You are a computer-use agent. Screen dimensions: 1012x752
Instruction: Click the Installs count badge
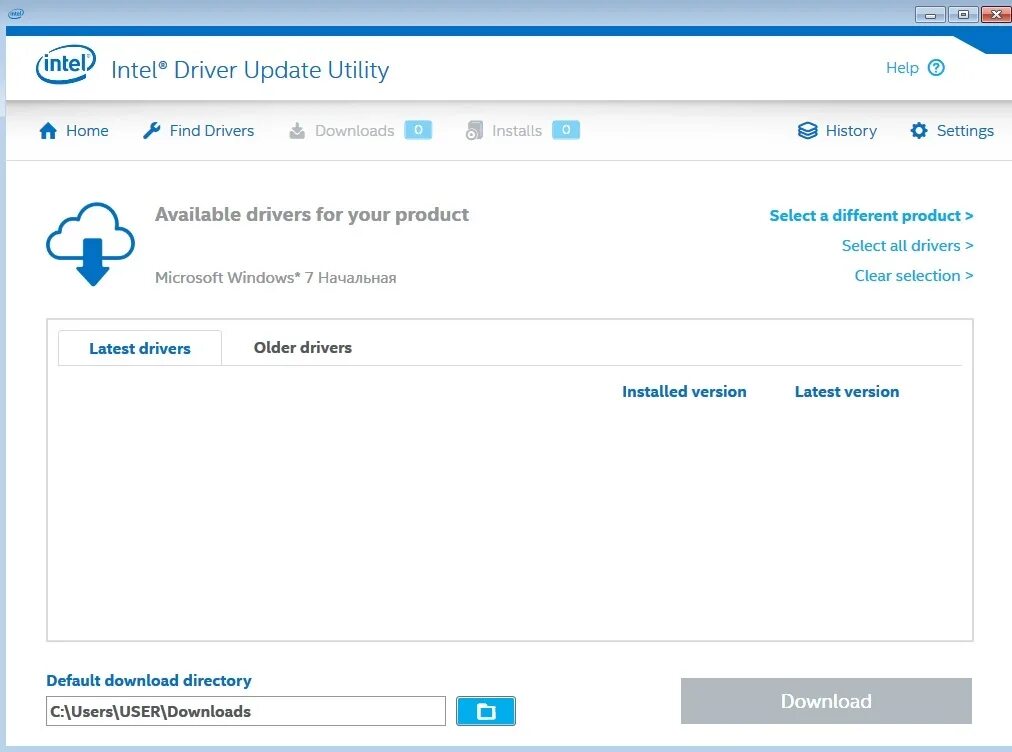pyautogui.click(x=565, y=130)
